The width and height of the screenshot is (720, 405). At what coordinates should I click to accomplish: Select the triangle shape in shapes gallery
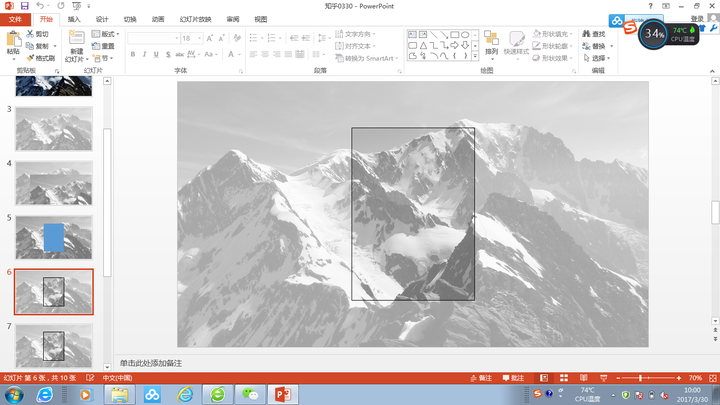[423, 45]
